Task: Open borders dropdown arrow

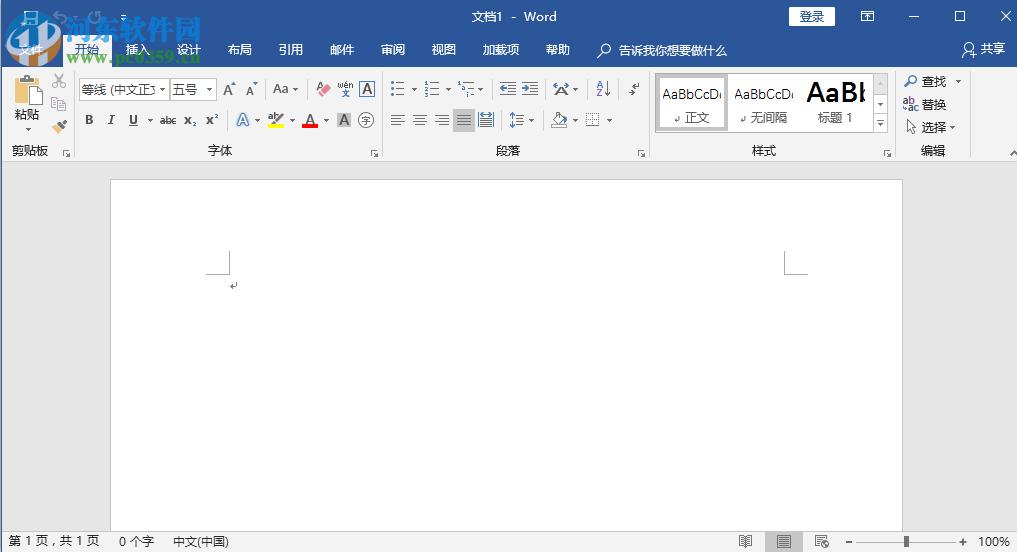Action: coord(609,120)
